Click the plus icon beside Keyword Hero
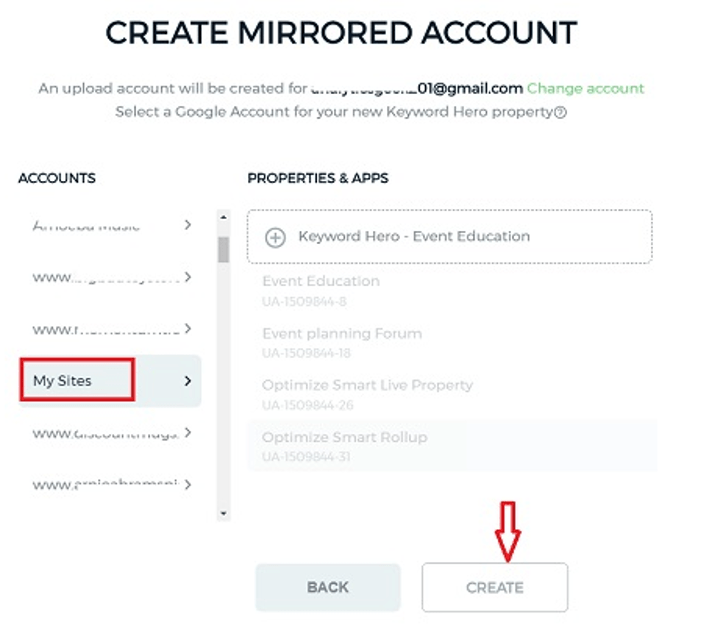Screen dimensions: 725x629 coord(275,237)
